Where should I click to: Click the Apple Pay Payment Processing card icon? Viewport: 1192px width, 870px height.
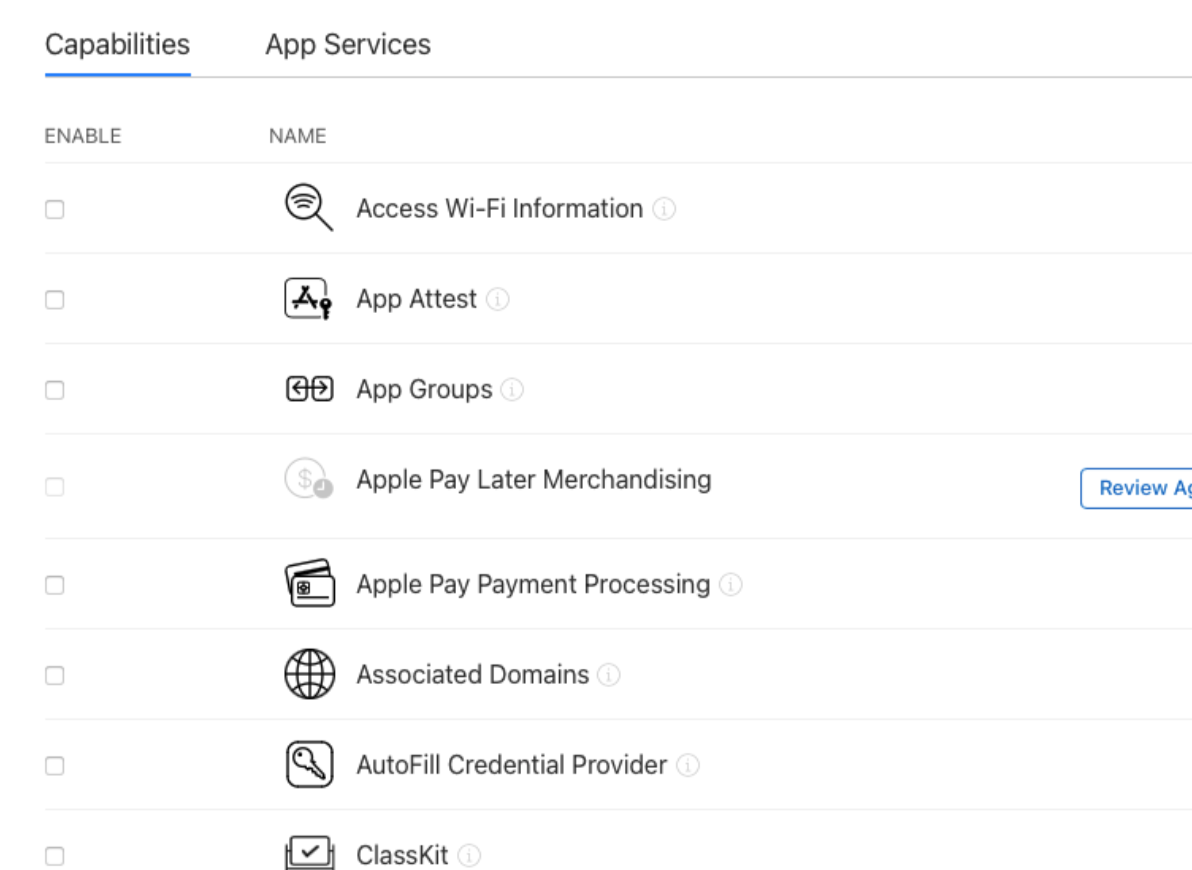[x=309, y=583]
